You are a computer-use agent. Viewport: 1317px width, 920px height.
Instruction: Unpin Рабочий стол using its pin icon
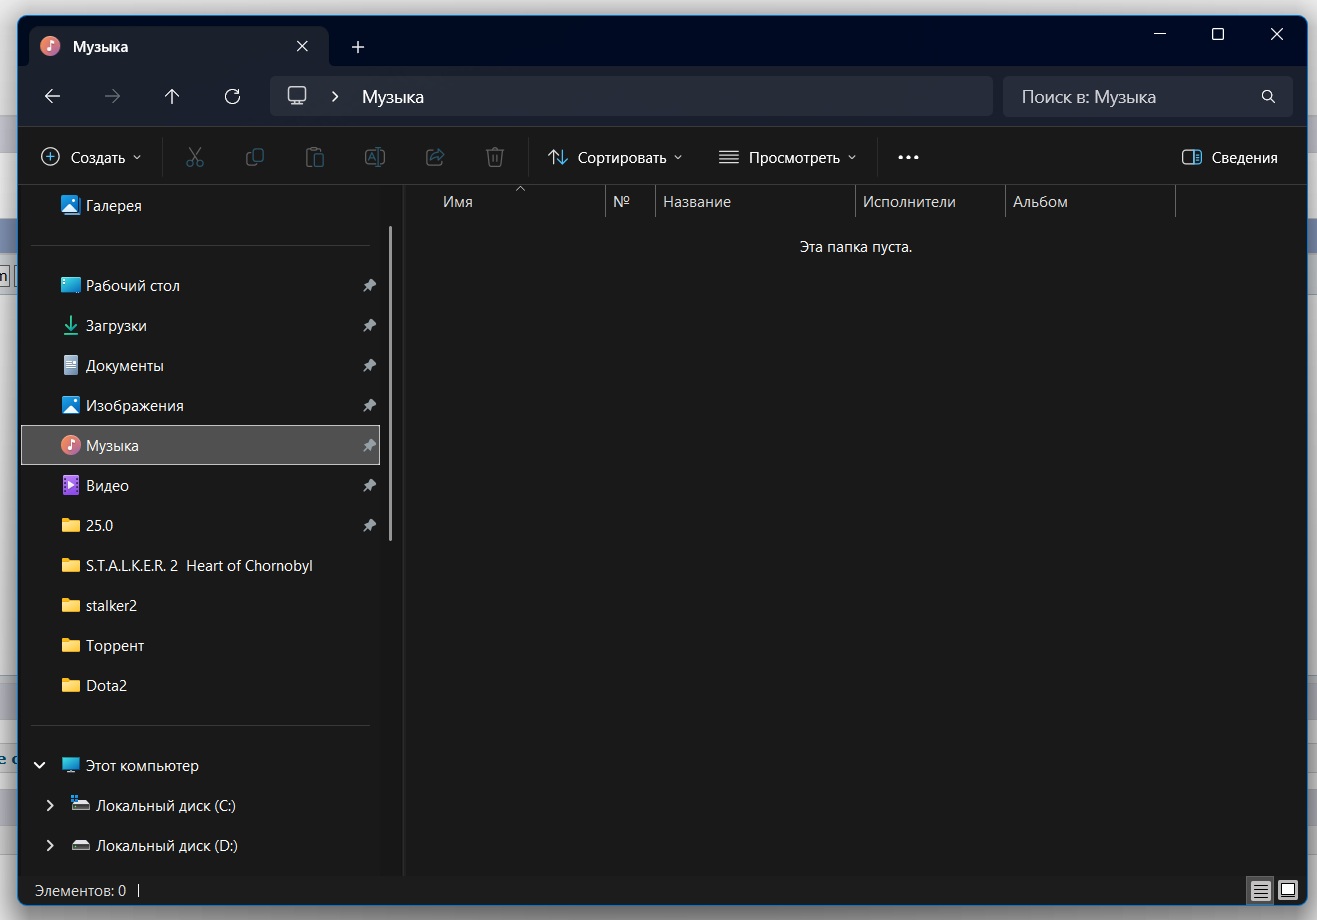click(x=369, y=286)
